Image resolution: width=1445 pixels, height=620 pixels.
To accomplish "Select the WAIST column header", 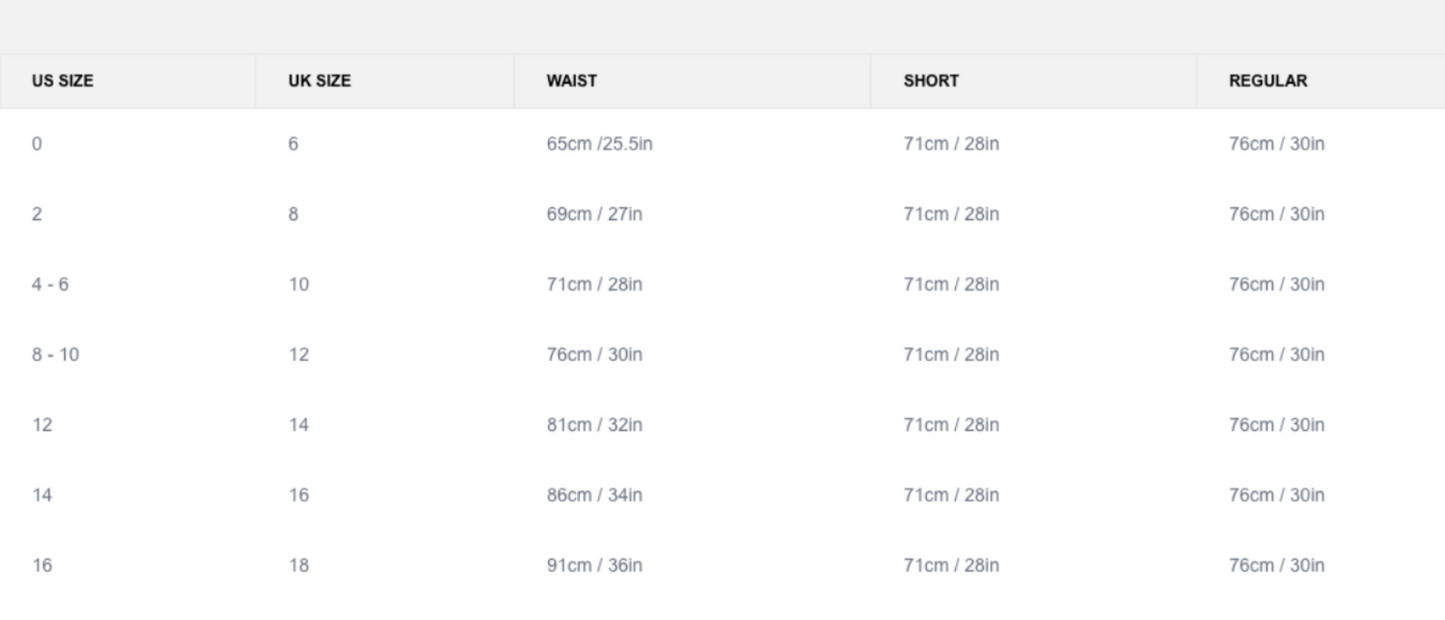I will click(x=572, y=82).
